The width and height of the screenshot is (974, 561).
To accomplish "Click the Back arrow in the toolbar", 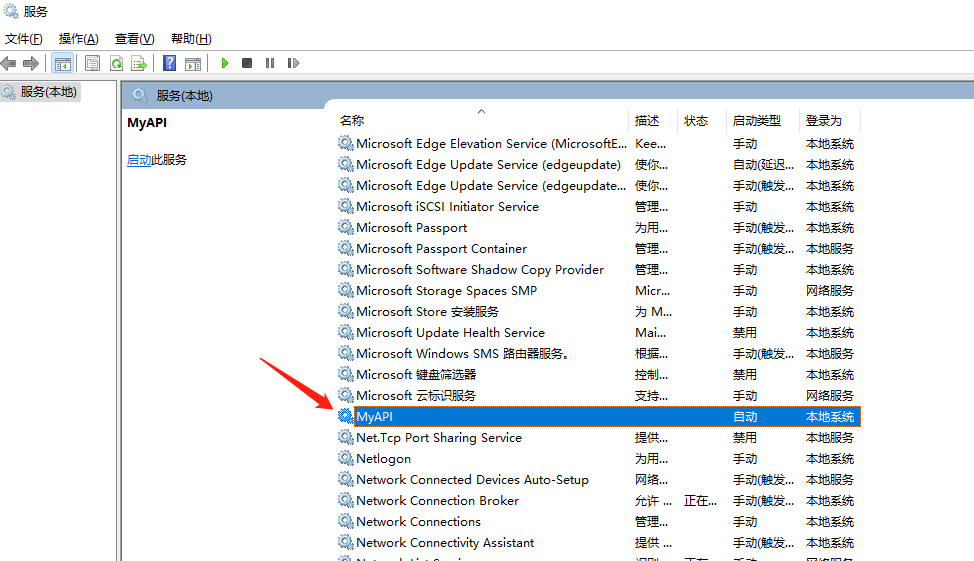I will (x=9, y=63).
